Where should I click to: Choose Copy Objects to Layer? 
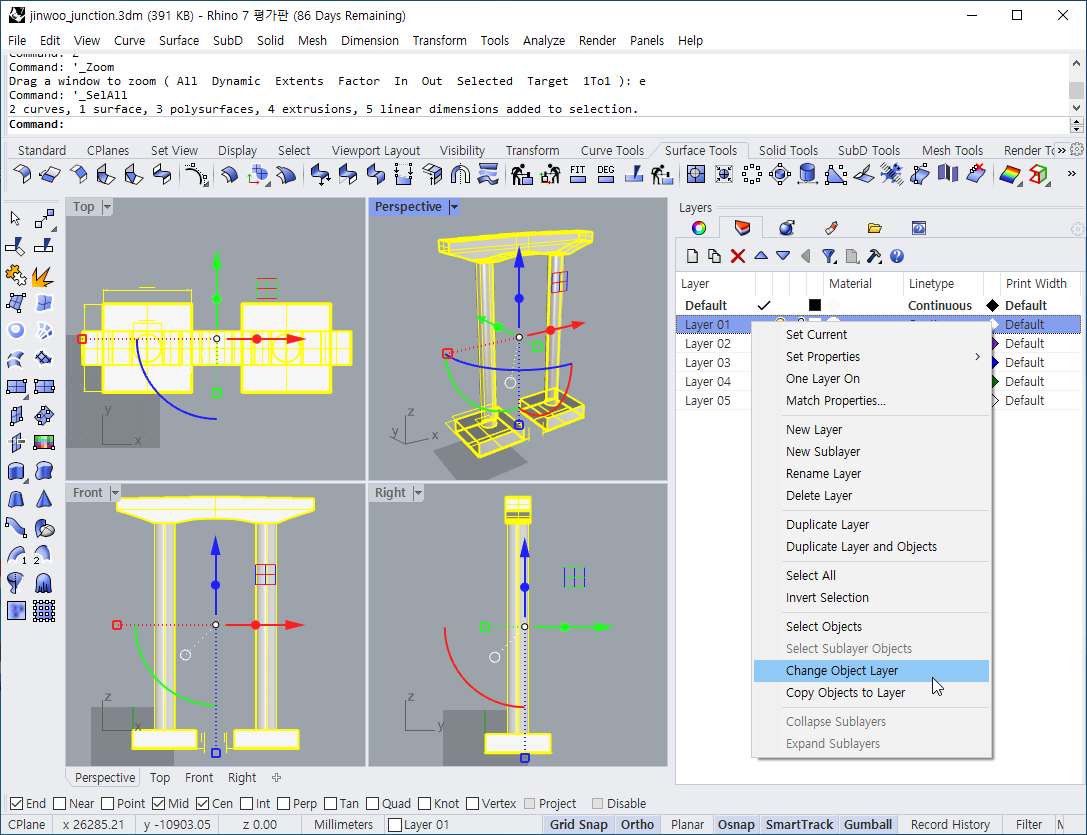click(x=871, y=693)
